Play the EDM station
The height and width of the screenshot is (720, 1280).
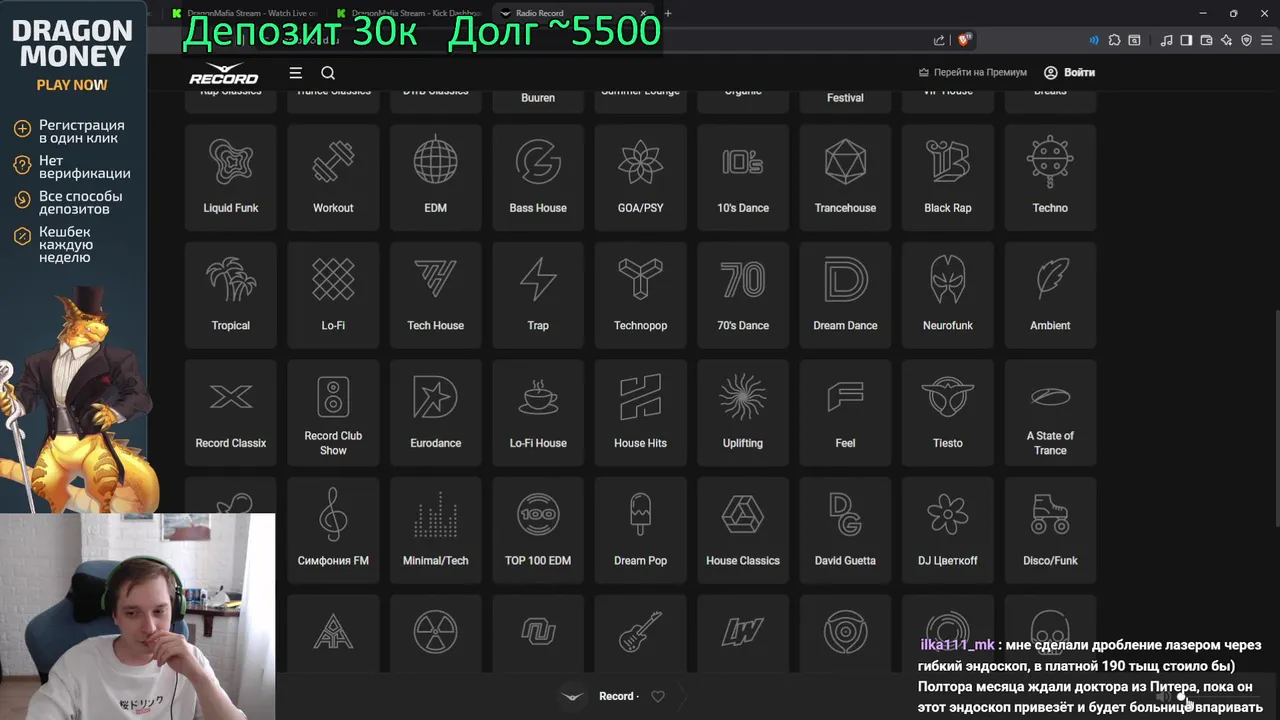pos(436,177)
